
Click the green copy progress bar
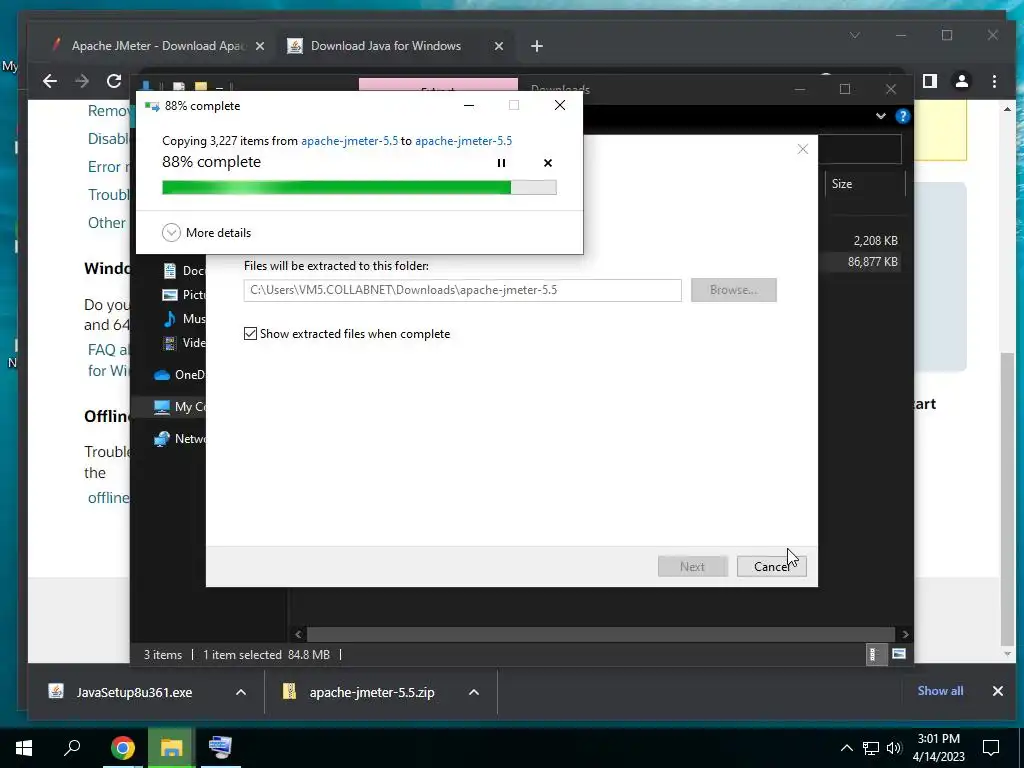click(x=359, y=187)
